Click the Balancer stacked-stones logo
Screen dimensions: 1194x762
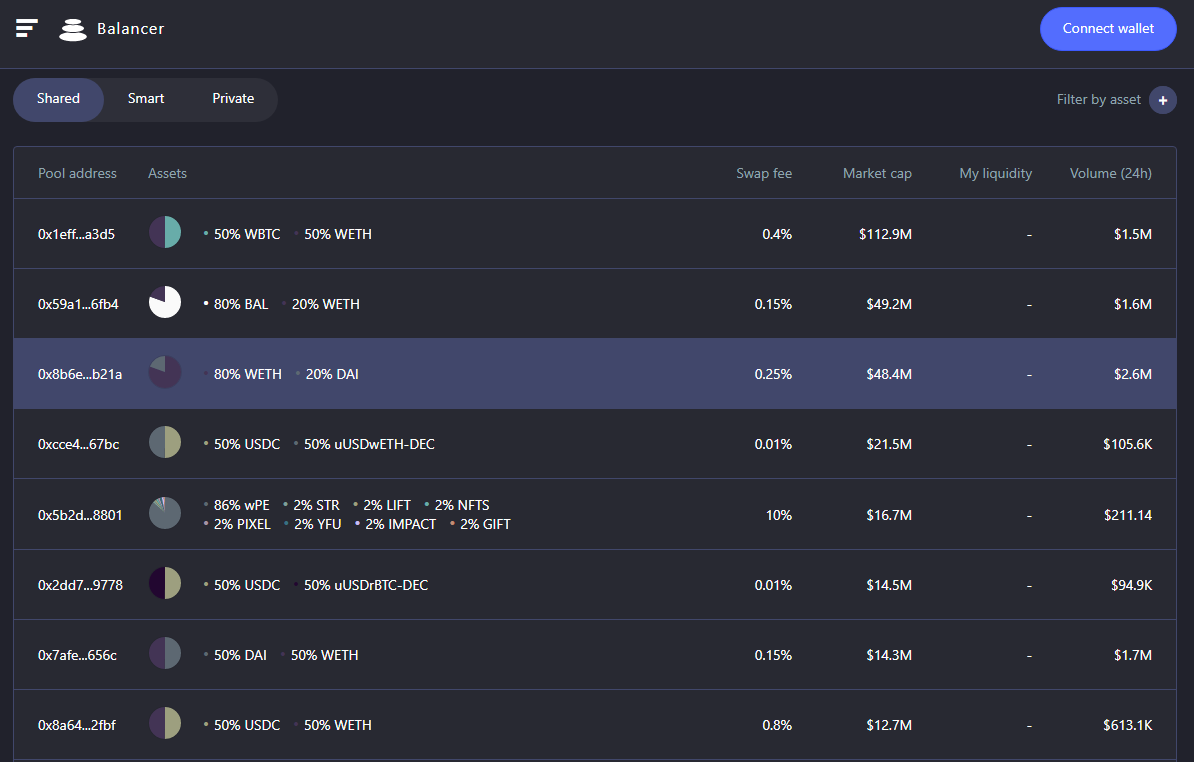pos(73,30)
